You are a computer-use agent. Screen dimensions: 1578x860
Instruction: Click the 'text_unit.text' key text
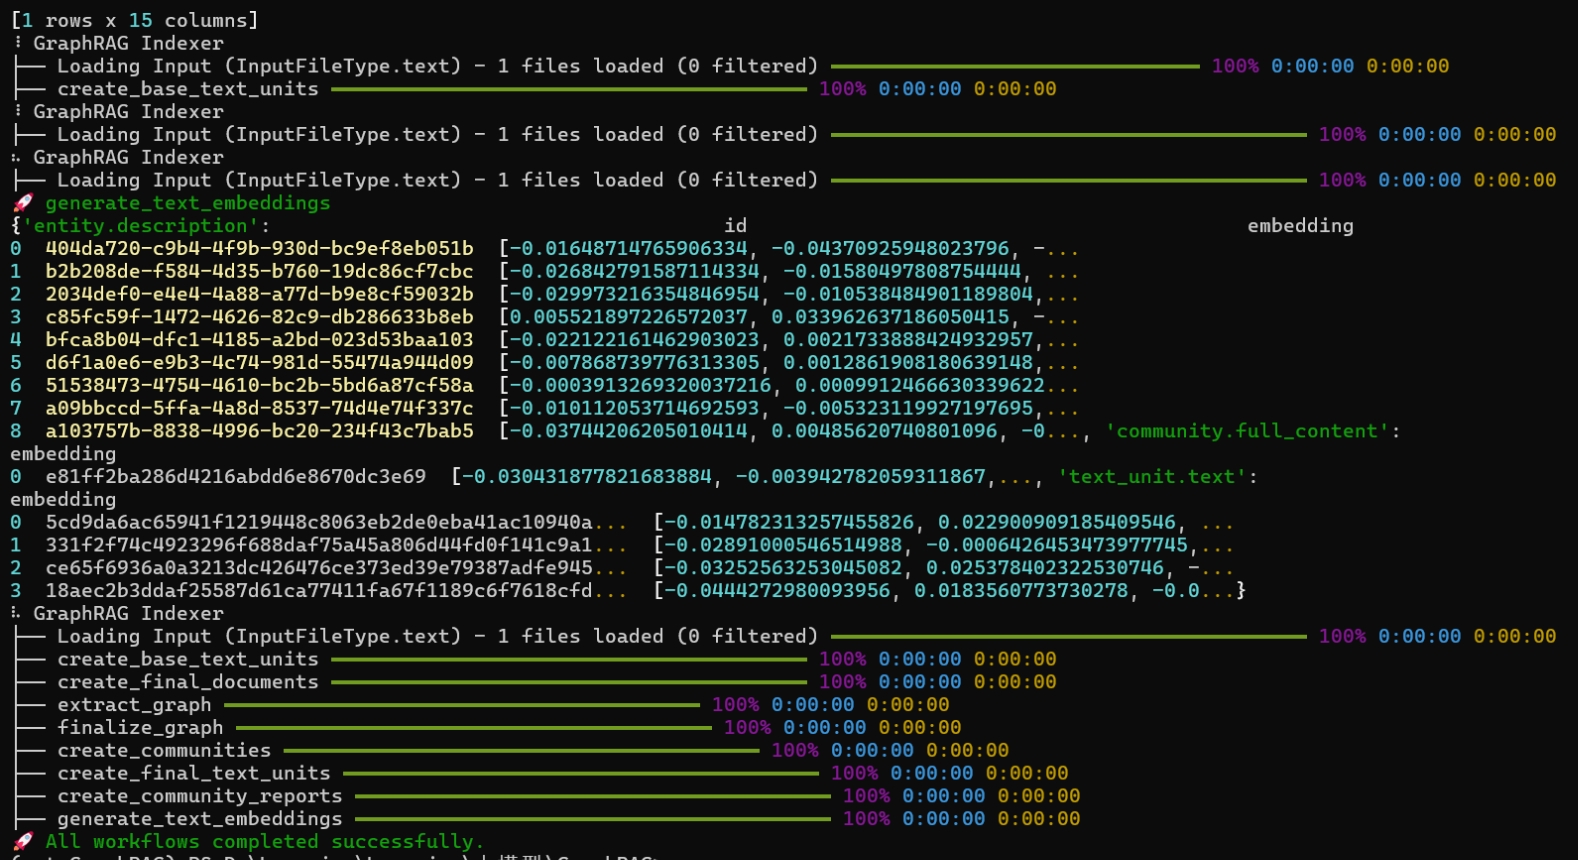[1152, 477]
